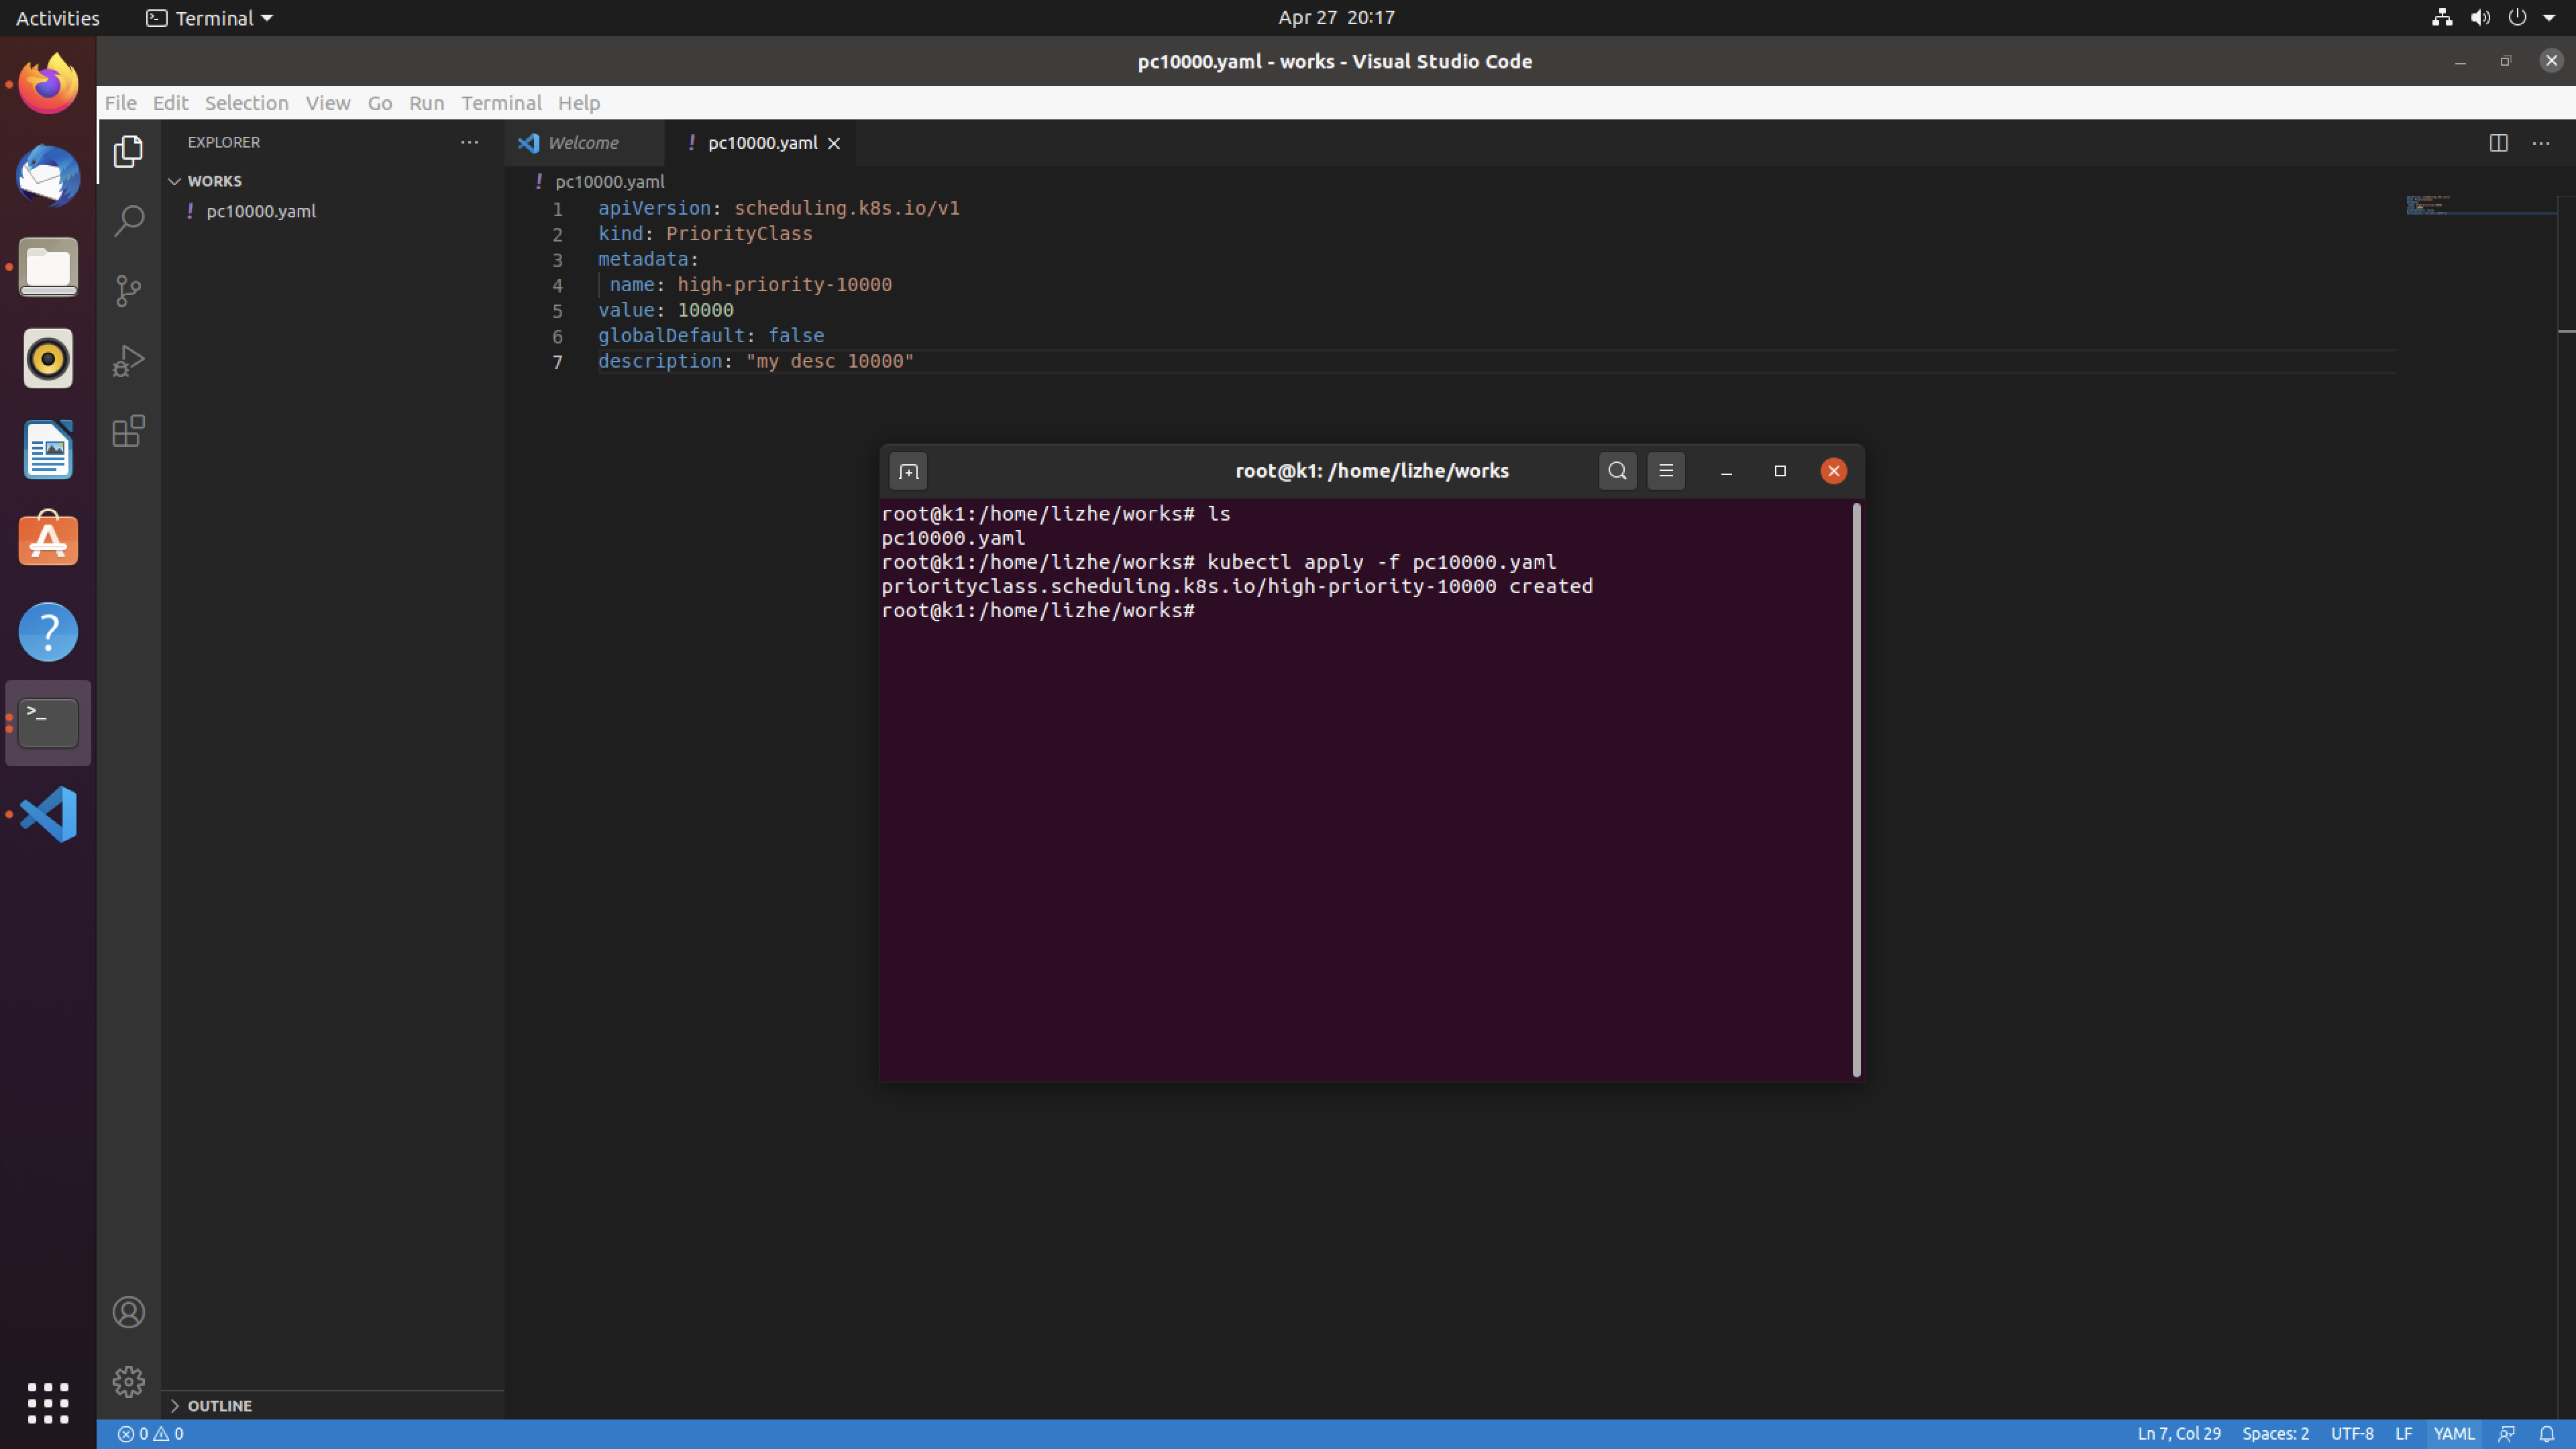Close the pc10000.yaml editor tab
Viewport: 2576px width, 1449px height.
pos(833,143)
